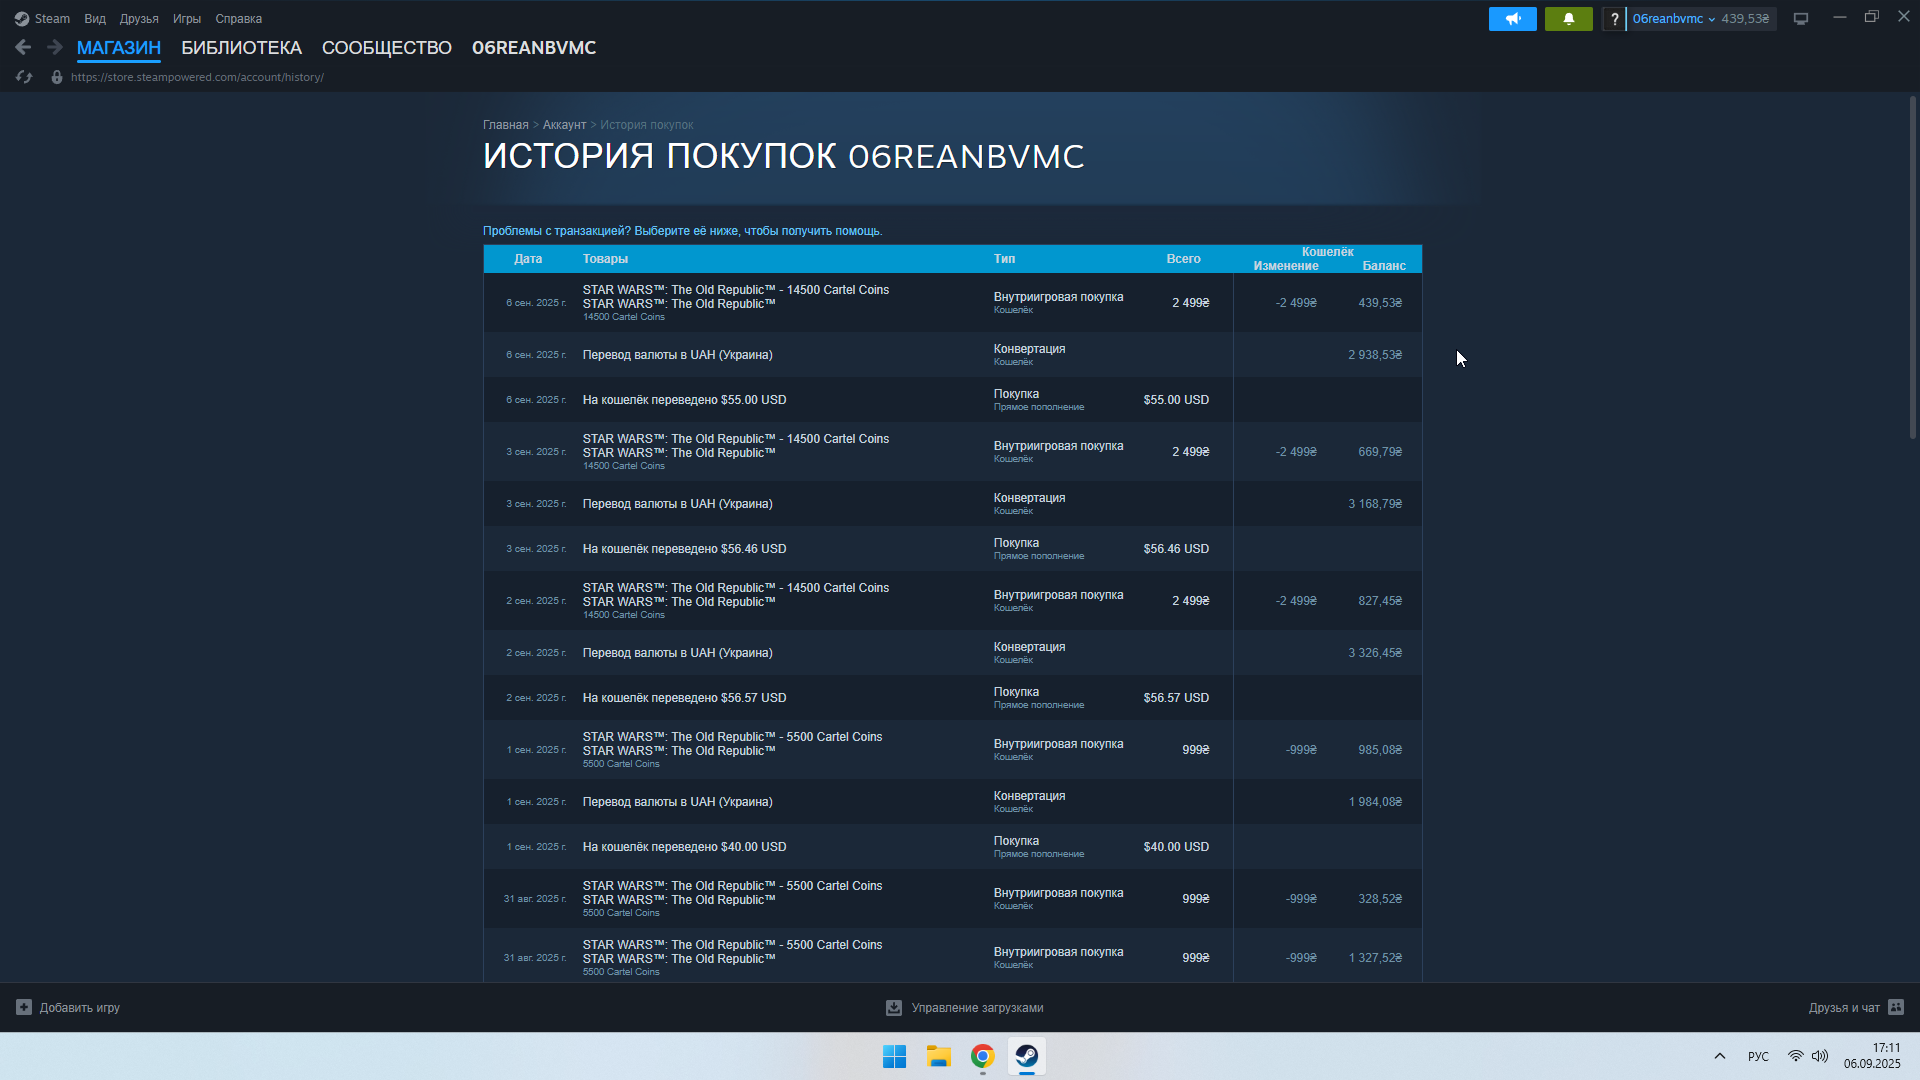Follow the Главная breadcrumb link
1920x1080 pixels.
[x=506, y=125]
